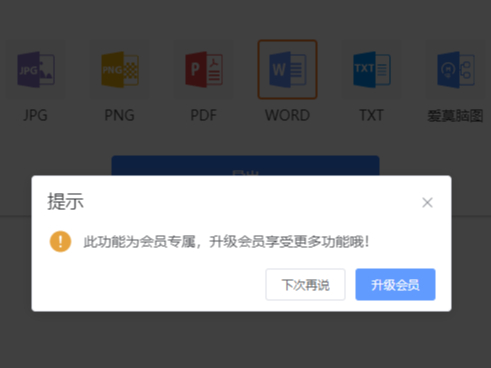Choose the TXT export format icon

[x=372, y=69]
